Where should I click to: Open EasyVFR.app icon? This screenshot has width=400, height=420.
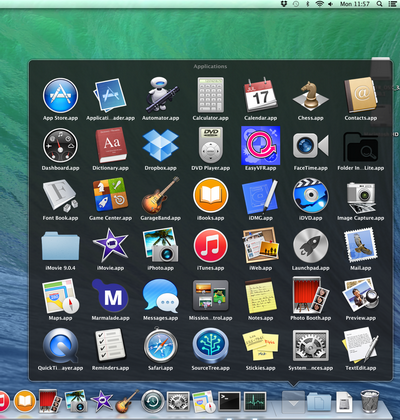pyautogui.click(x=260, y=146)
